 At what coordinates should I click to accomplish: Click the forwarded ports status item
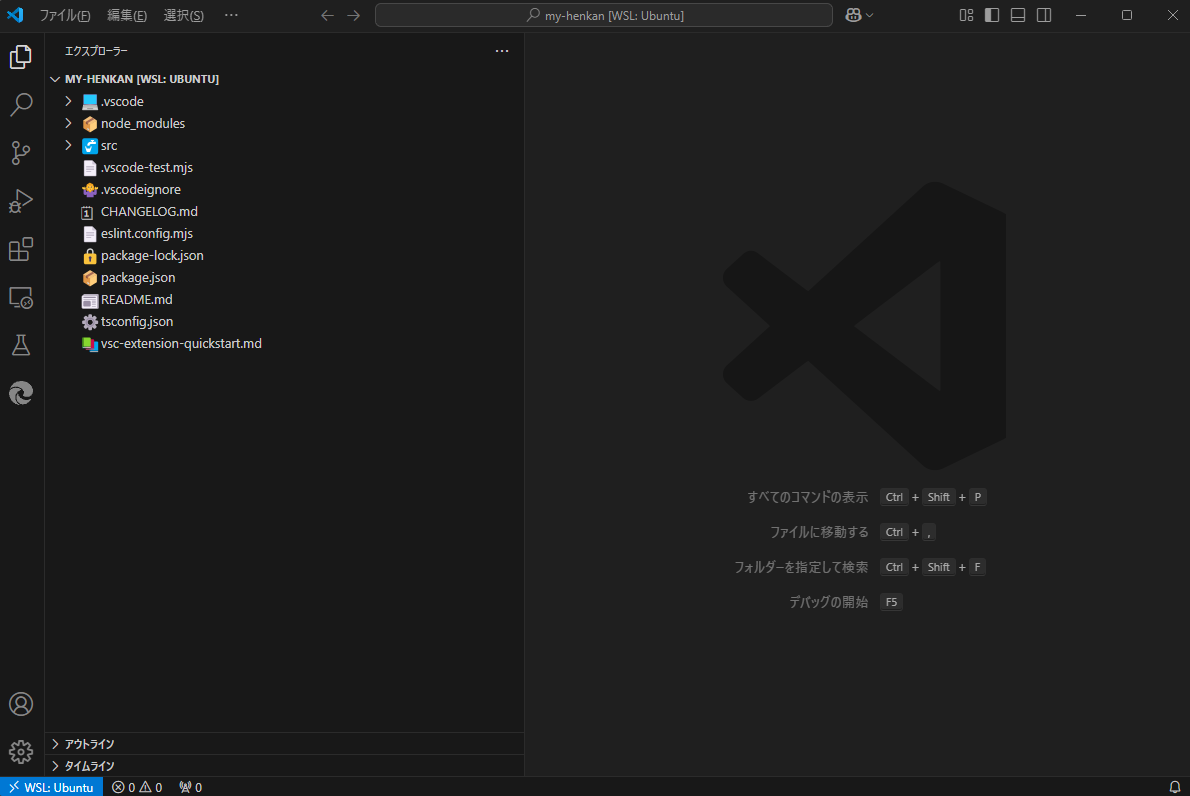pyautogui.click(x=190, y=787)
